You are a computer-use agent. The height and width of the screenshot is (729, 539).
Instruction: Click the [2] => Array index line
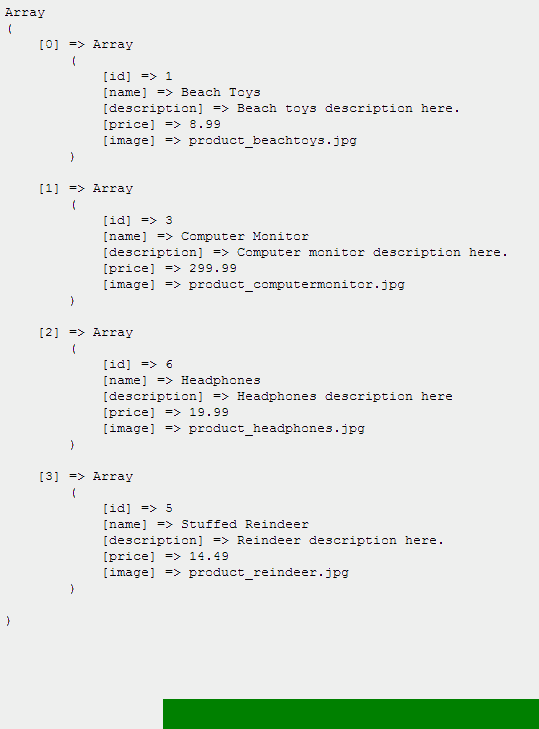(x=86, y=332)
